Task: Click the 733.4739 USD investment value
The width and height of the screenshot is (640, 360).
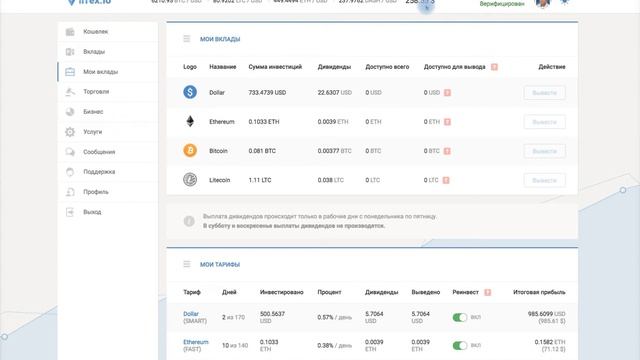Action: (267, 93)
